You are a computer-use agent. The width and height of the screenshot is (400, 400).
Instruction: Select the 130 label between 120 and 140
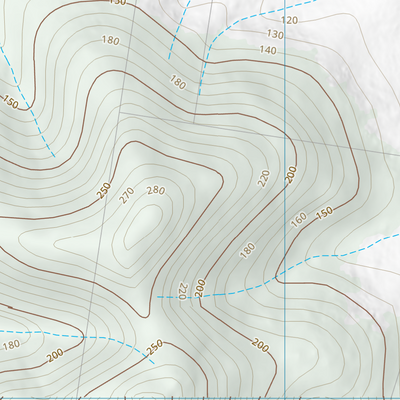[275, 34]
